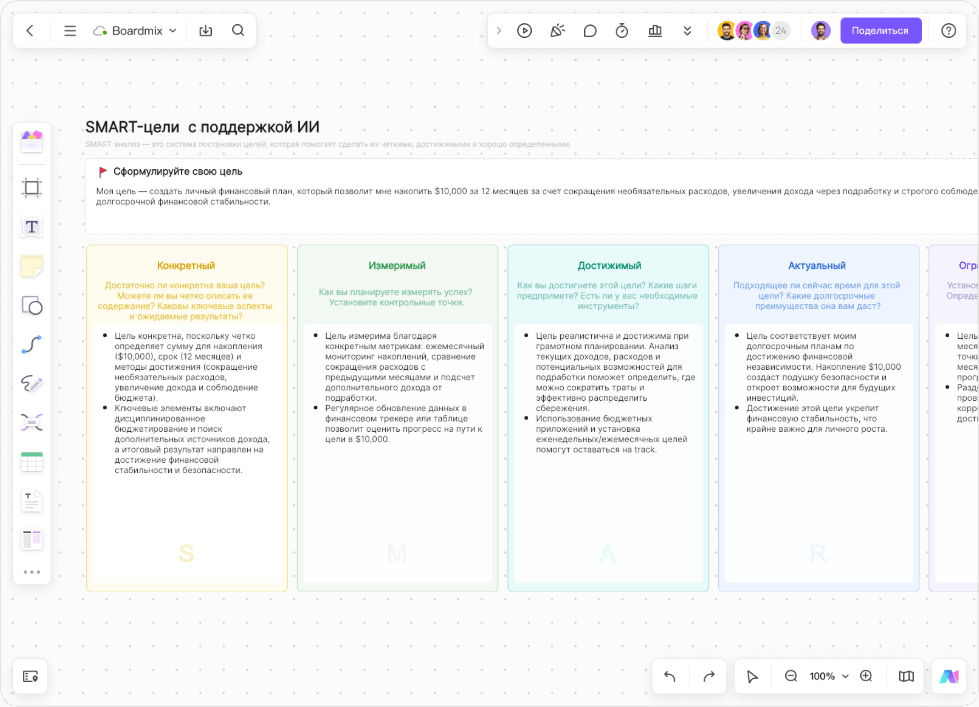Click the celebration confetti icon

pyautogui.click(x=557, y=31)
